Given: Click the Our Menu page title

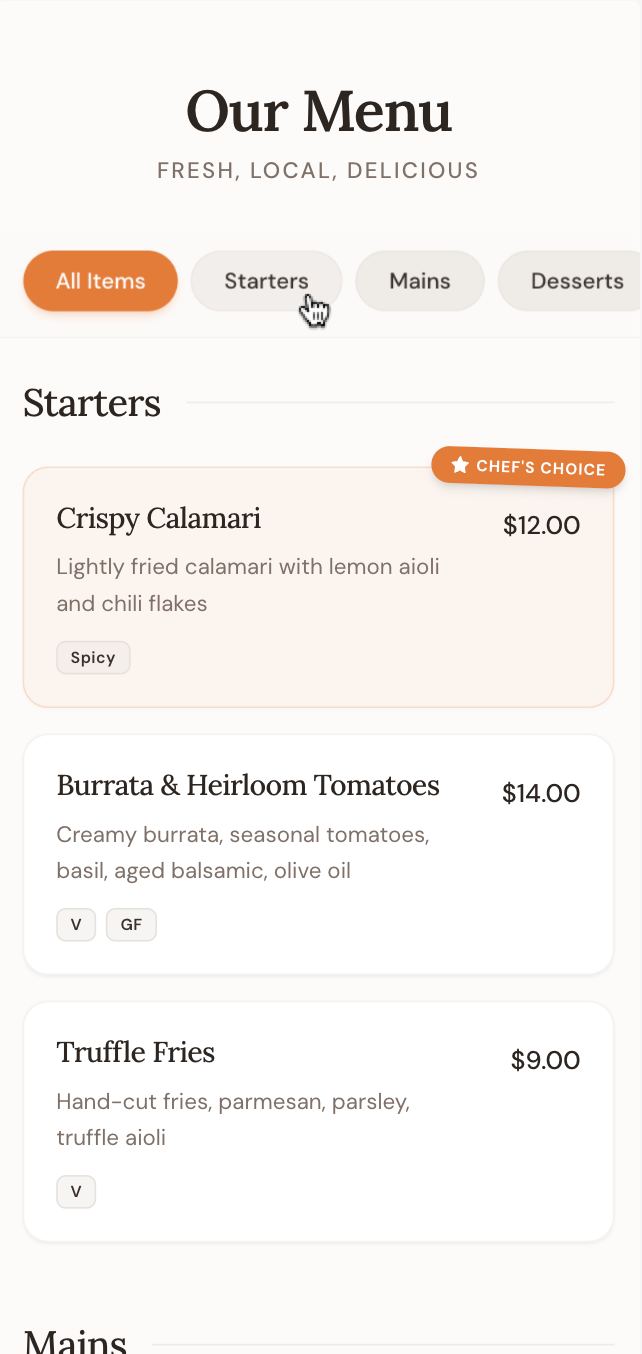Looking at the screenshot, I should [x=319, y=111].
